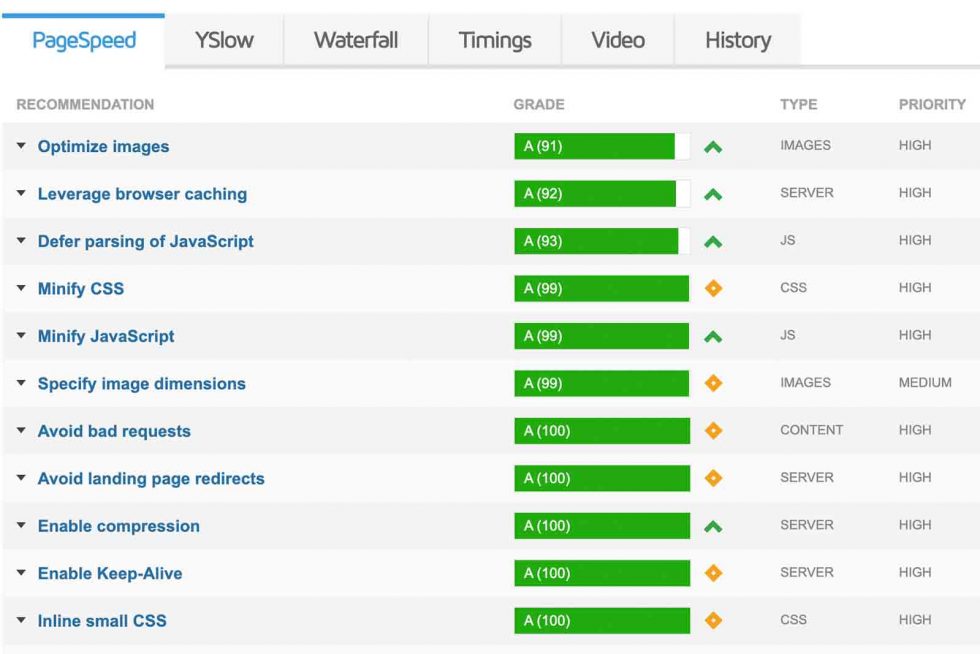Open the Minify CSS recommendation
Screen dimensions: 980x654
coord(81,289)
